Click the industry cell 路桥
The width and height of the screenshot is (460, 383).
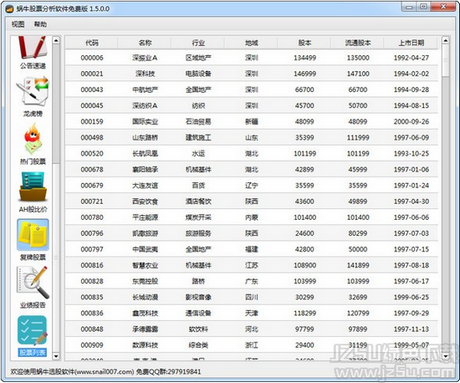[x=198, y=281]
